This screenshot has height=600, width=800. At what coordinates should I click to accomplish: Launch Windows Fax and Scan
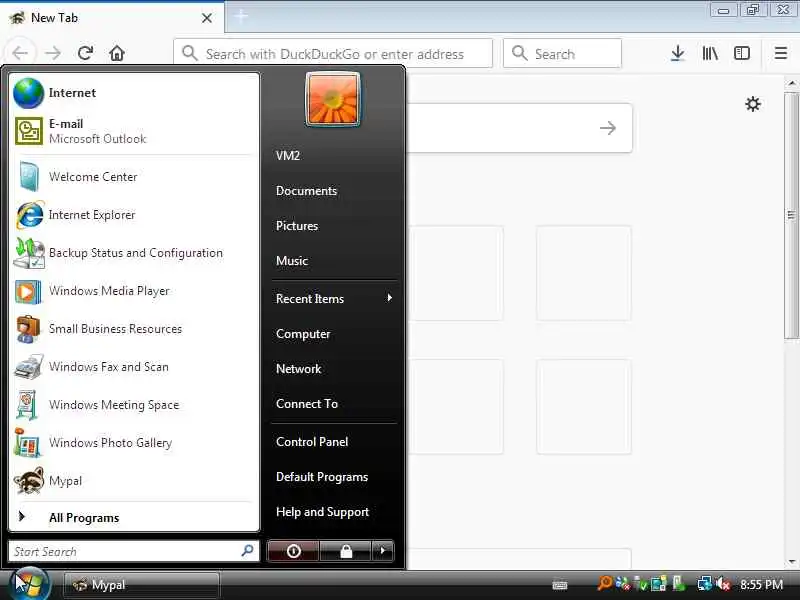(134, 367)
